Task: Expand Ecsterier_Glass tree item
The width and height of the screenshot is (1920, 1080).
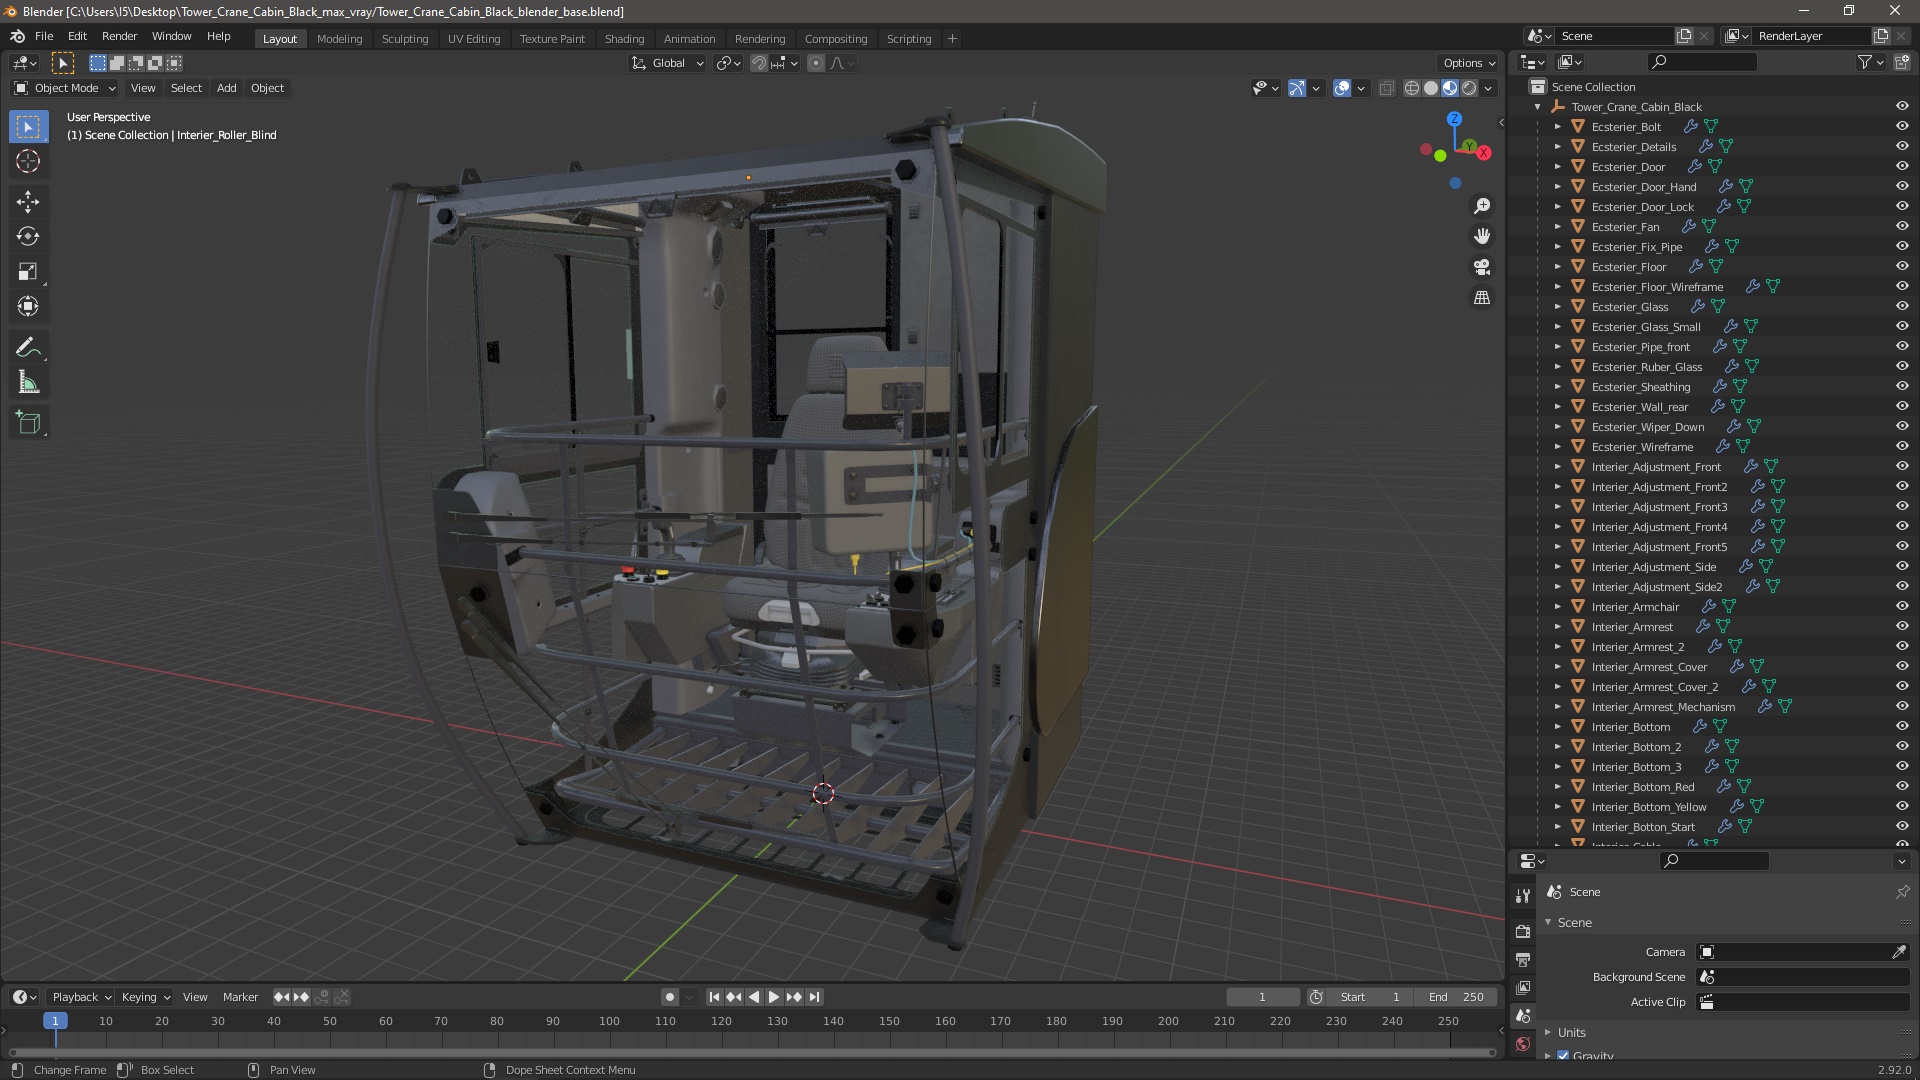Action: [x=1557, y=307]
